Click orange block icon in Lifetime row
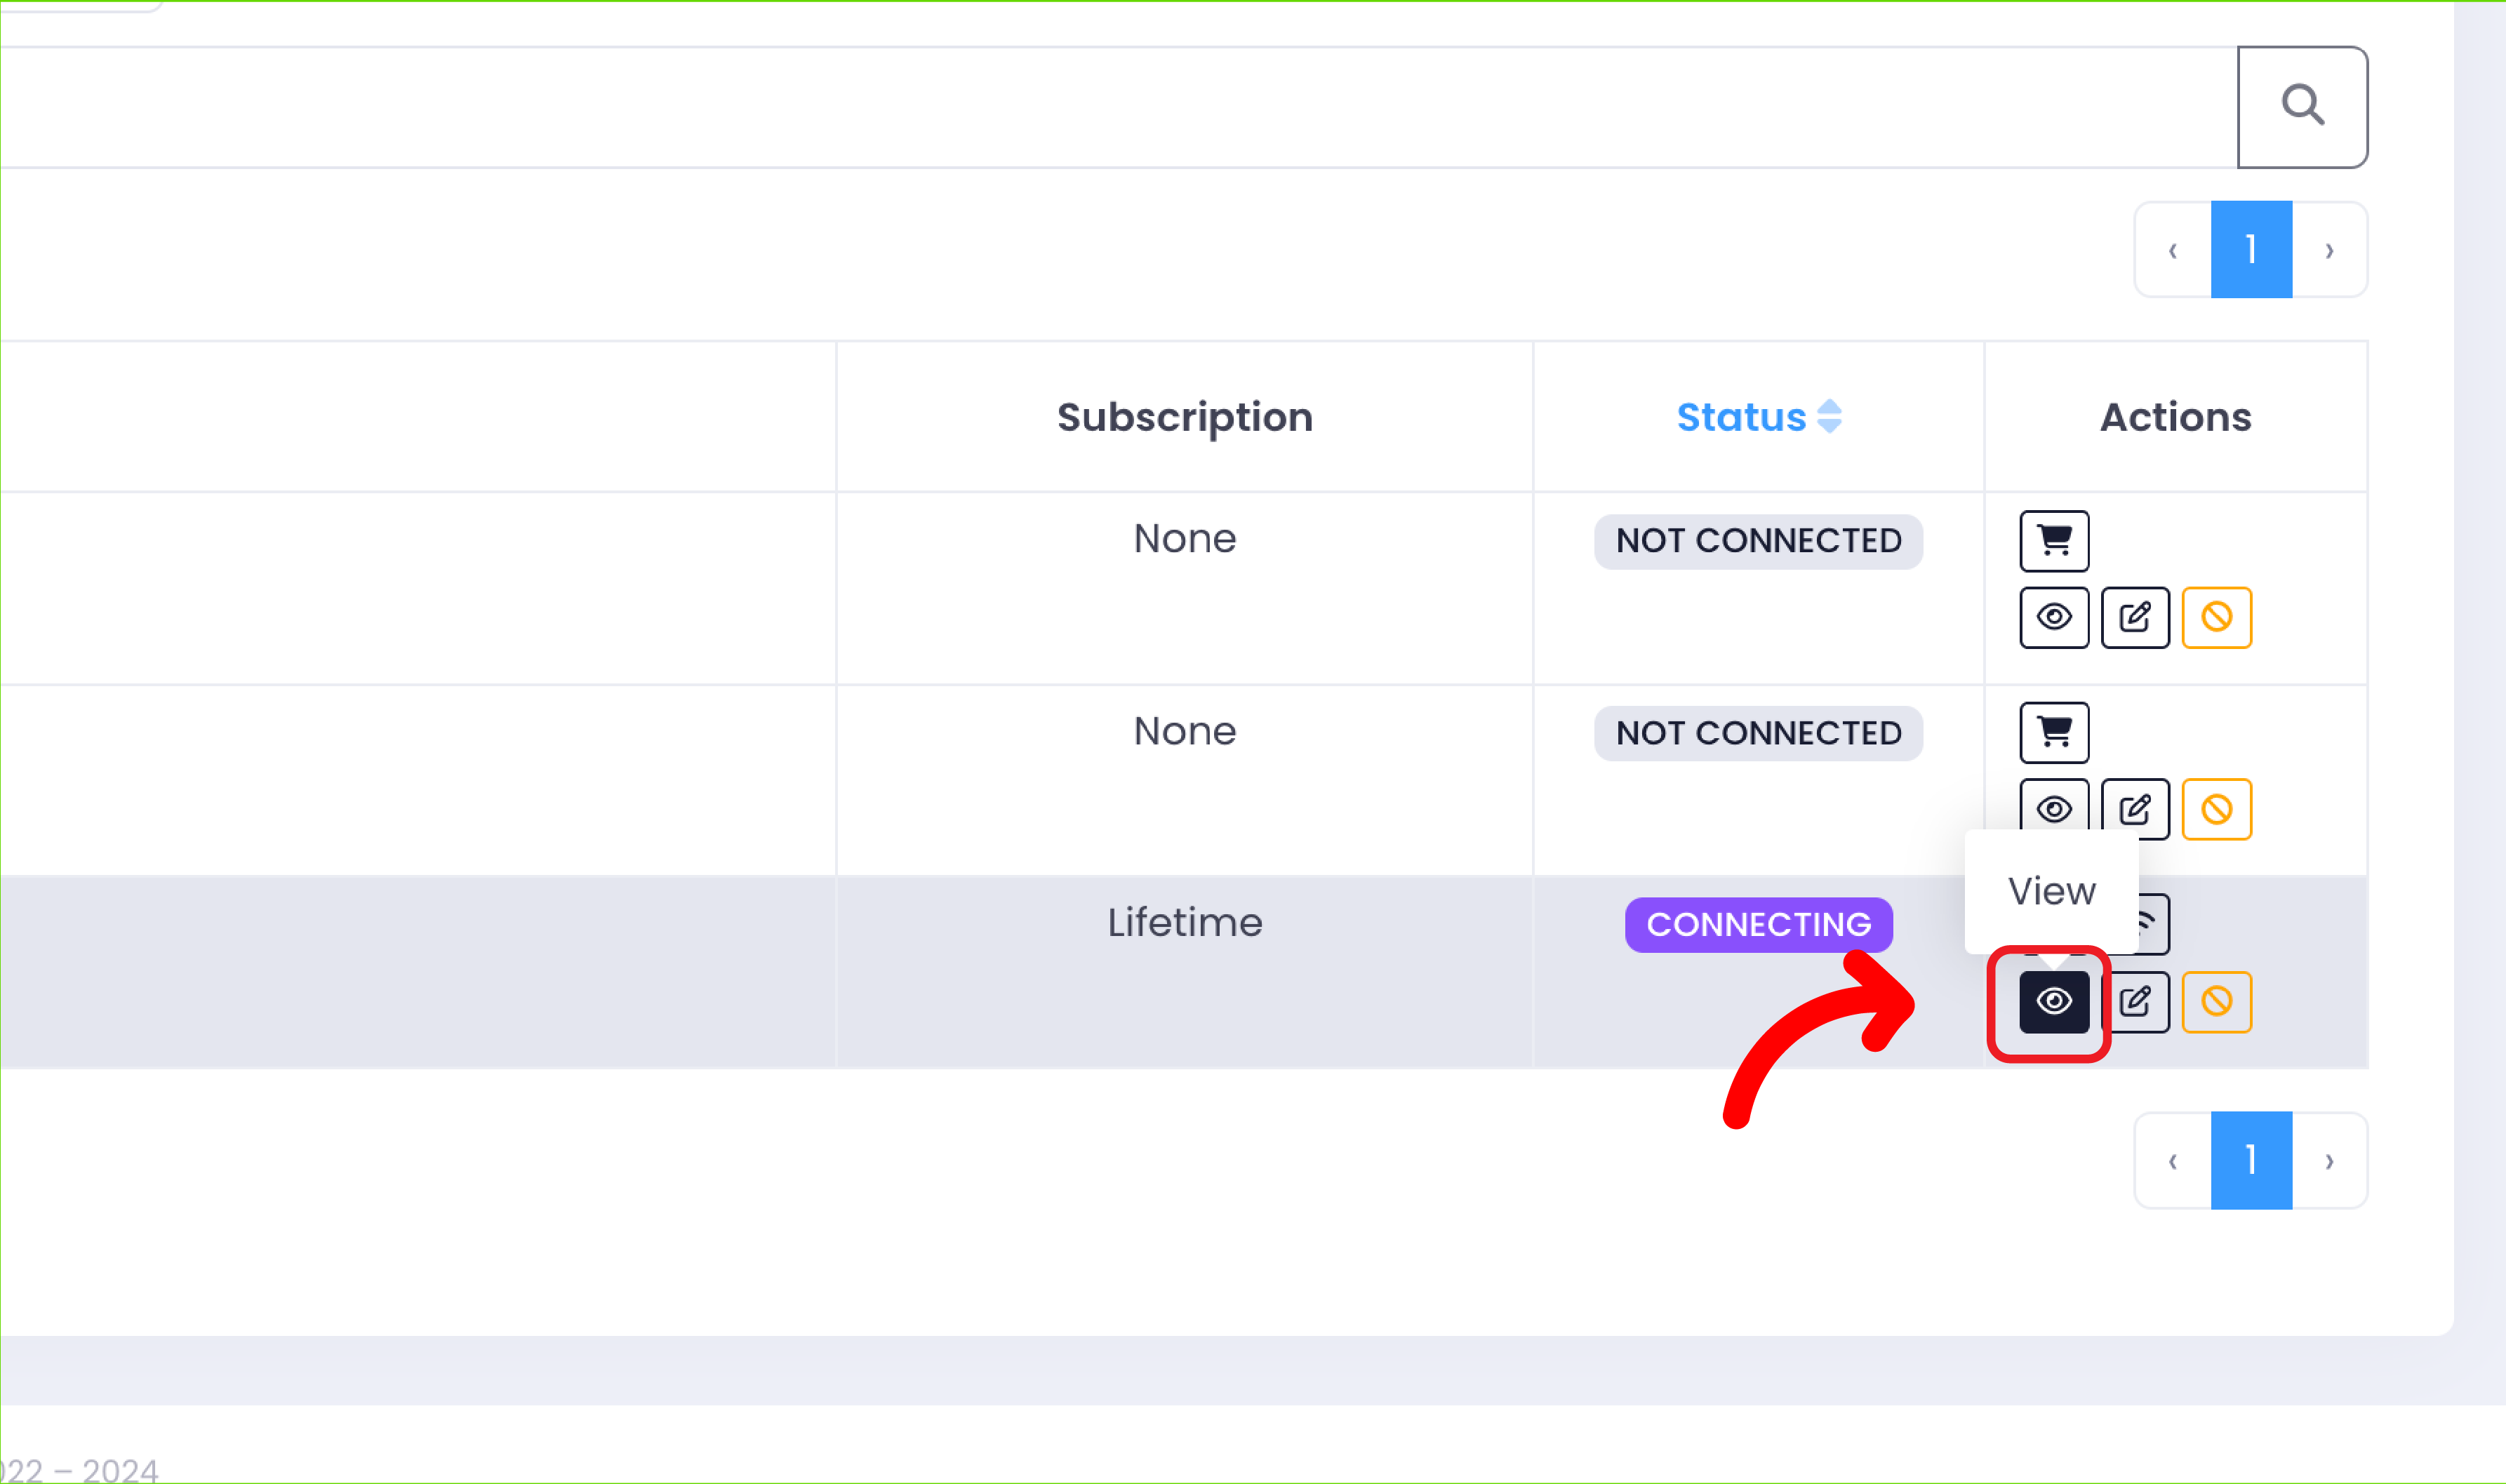This screenshot has height=1484, width=2506. tap(2216, 1002)
